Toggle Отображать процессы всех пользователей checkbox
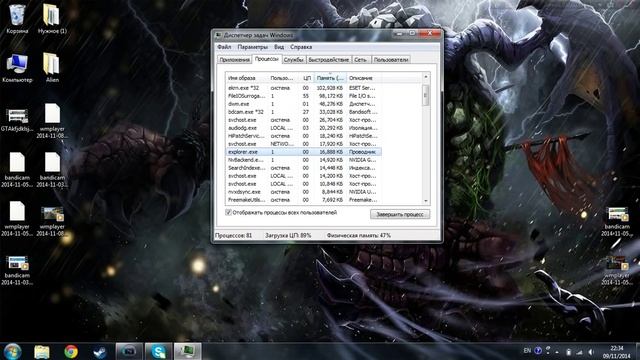This screenshot has height=360, width=640. (229, 213)
